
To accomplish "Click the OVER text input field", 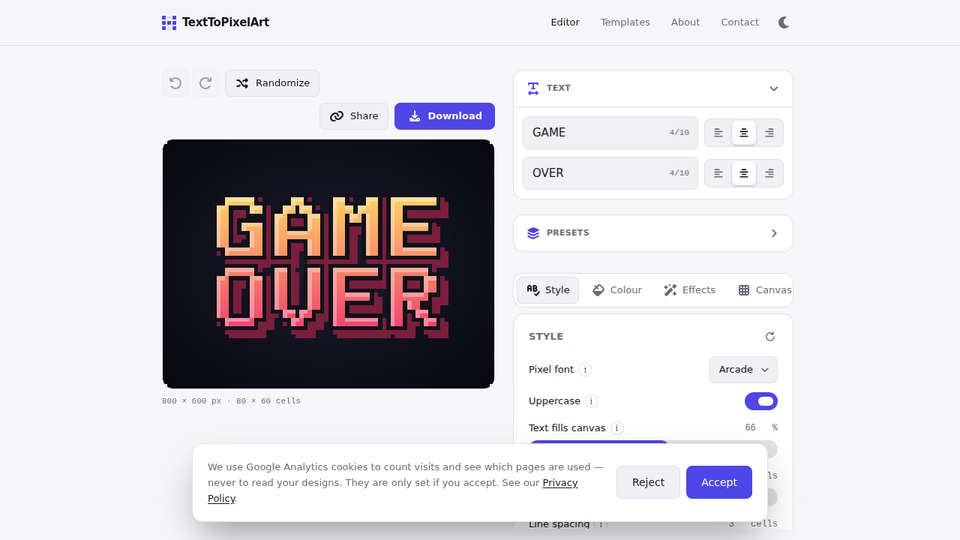I will pyautogui.click(x=610, y=173).
